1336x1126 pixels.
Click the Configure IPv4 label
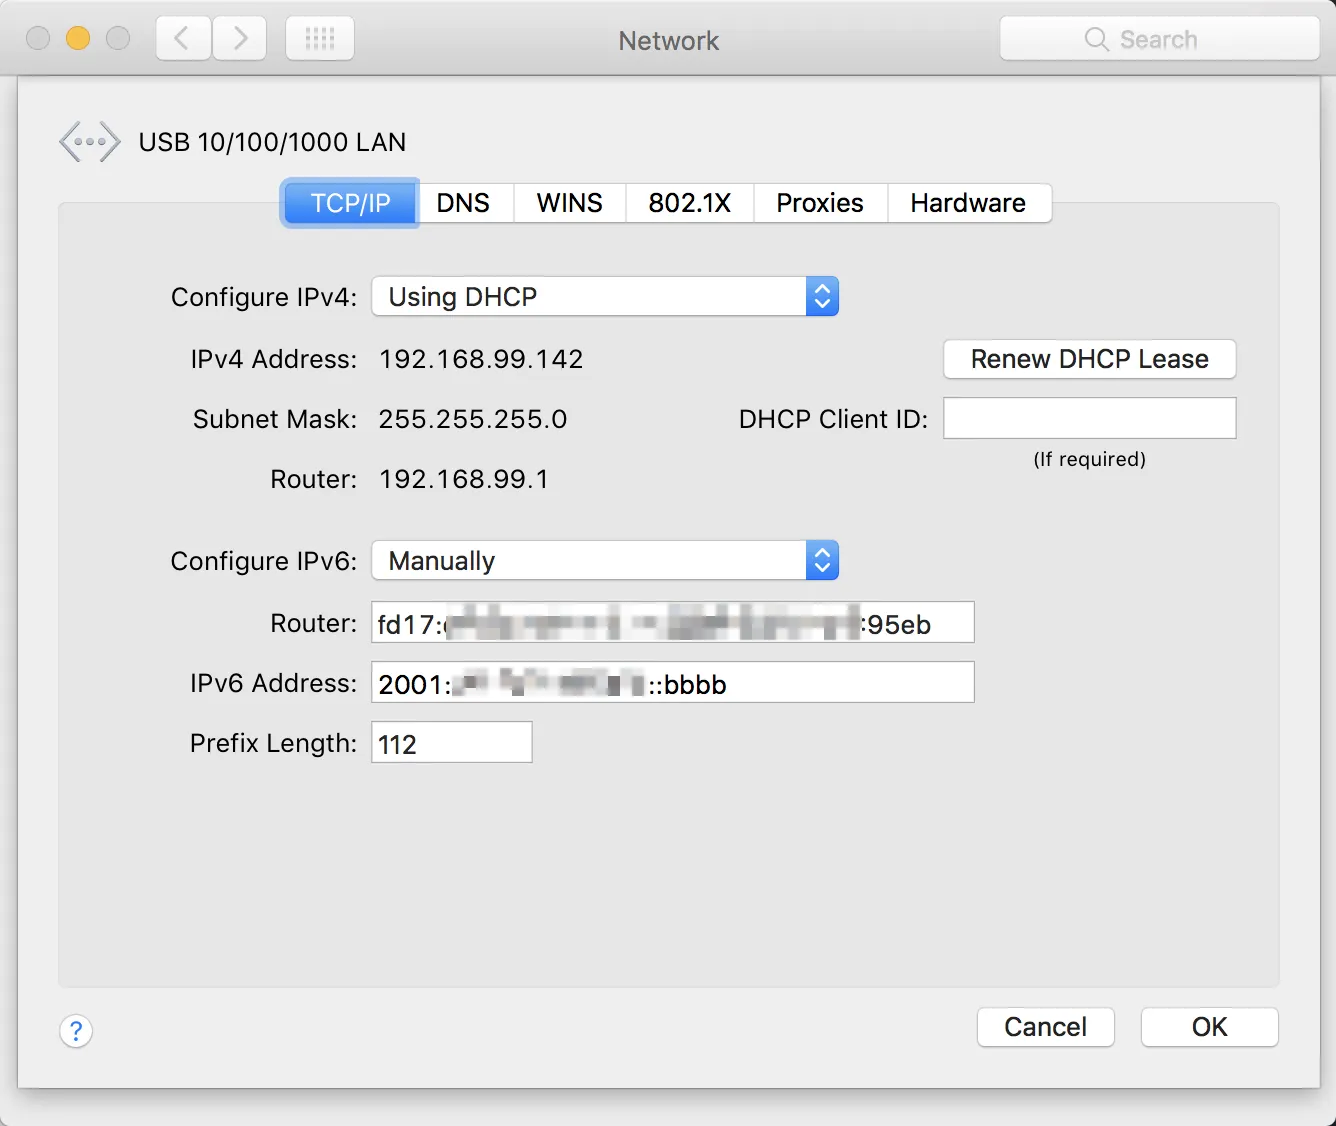point(264,297)
